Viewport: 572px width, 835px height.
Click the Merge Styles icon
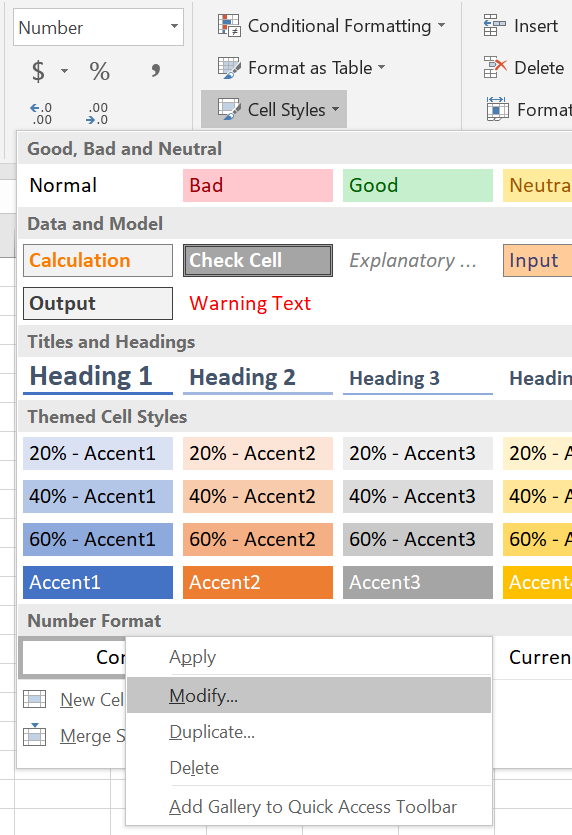point(35,735)
